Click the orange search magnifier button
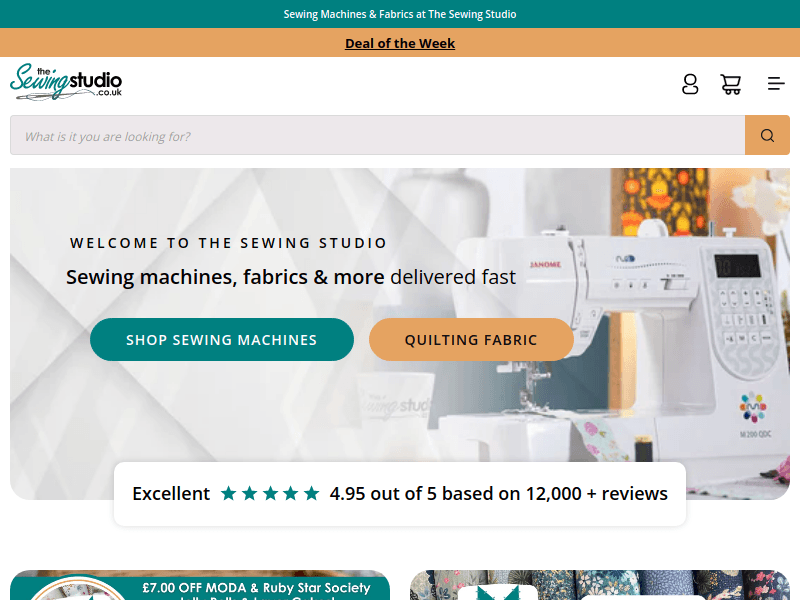800x600 pixels. [767, 135]
